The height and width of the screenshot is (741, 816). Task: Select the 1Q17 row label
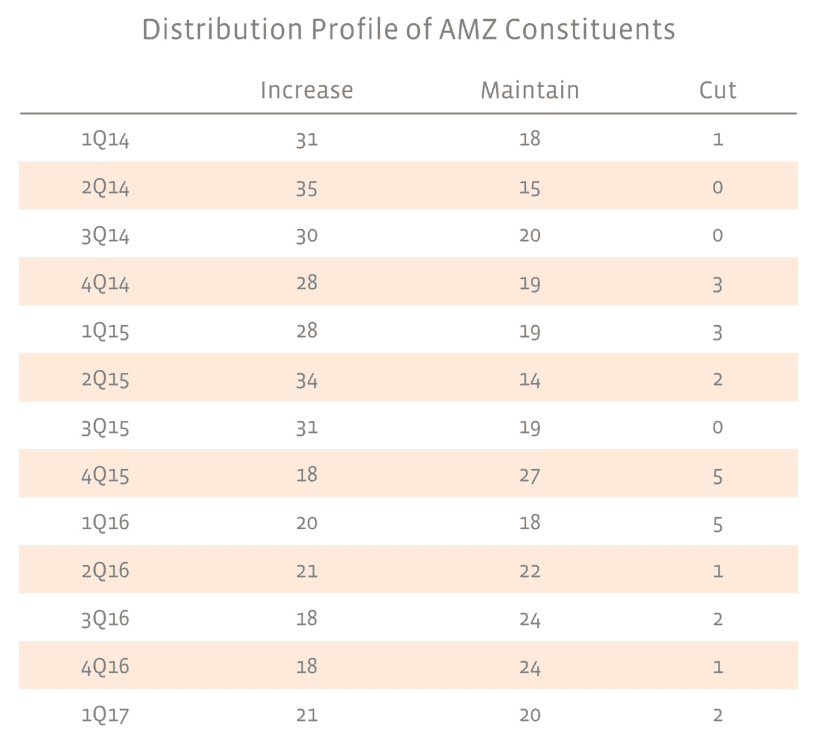(x=105, y=715)
